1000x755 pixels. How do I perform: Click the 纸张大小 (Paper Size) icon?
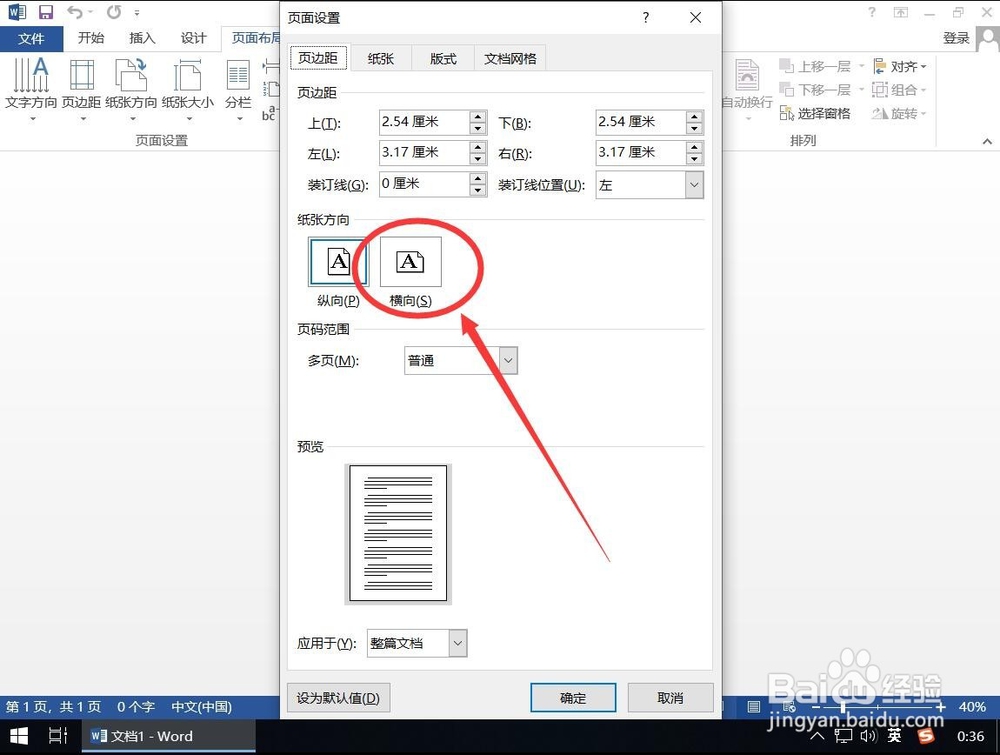click(188, 90)
